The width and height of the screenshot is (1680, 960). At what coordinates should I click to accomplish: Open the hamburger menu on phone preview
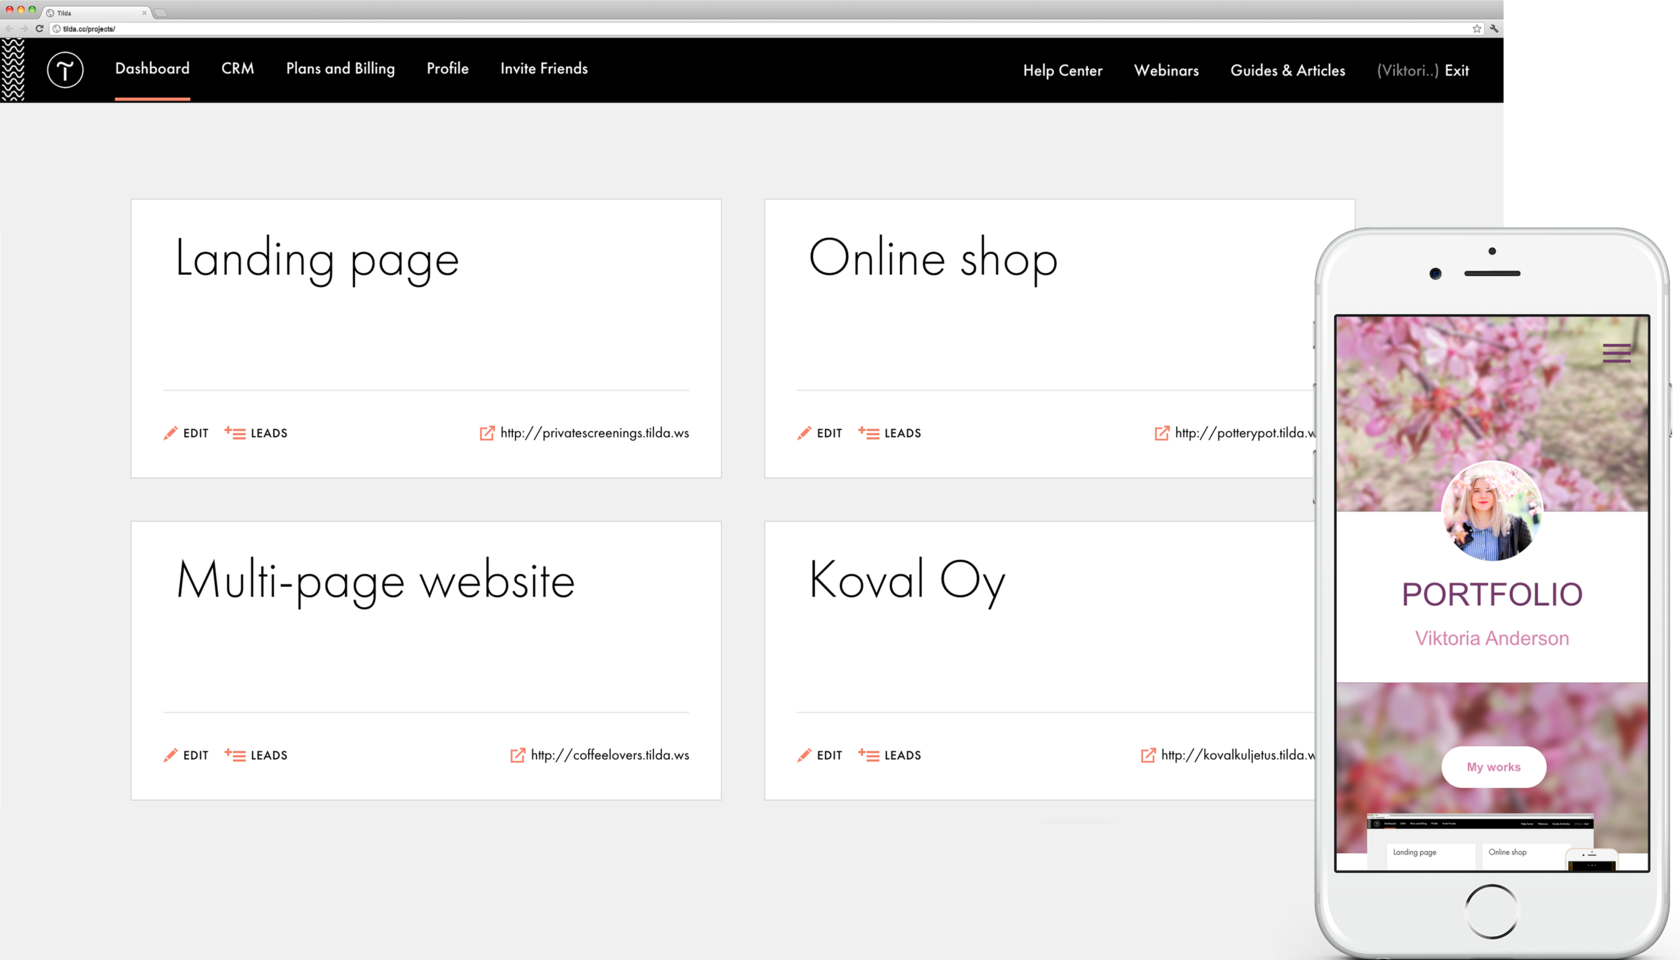(1616, 353)
